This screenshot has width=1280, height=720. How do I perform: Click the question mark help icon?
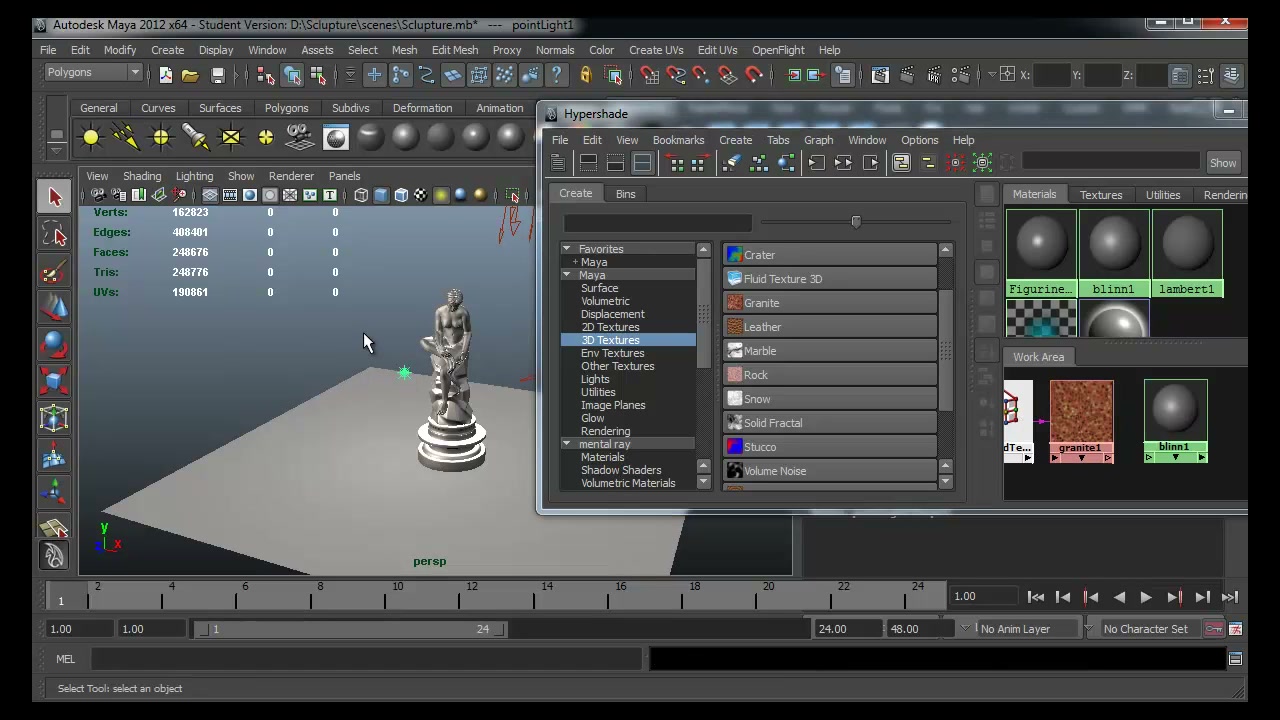pos(557,75)
